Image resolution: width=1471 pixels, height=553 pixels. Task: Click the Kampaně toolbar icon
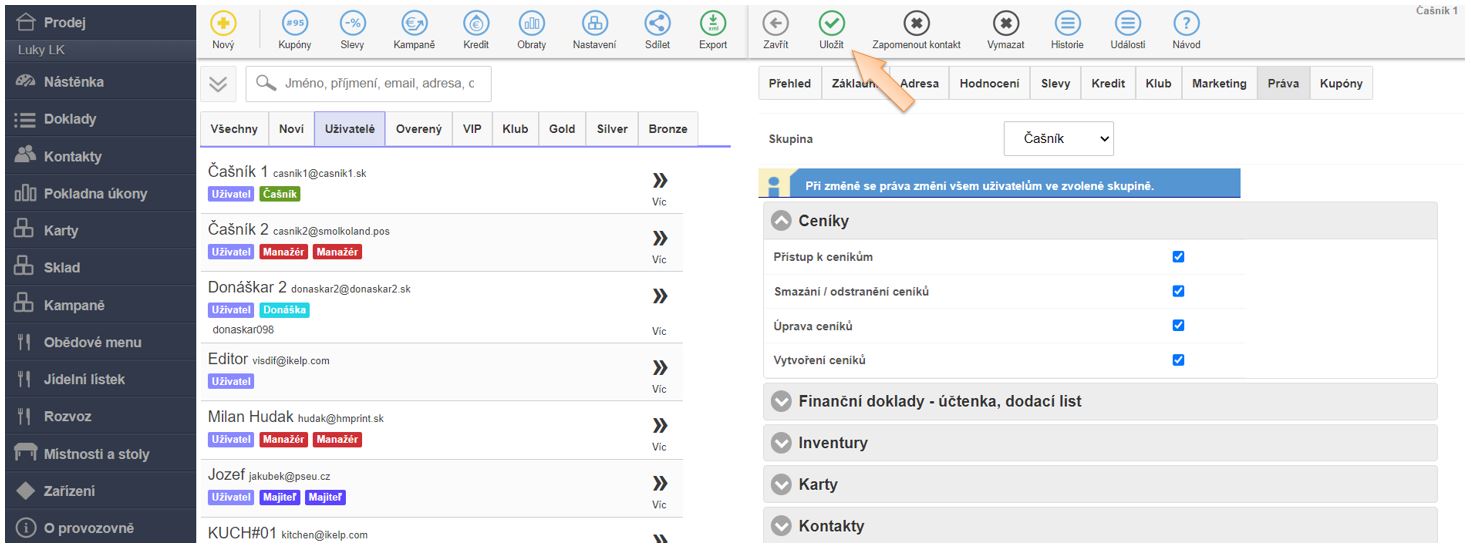pyautogui.click(x=413, y=25)
